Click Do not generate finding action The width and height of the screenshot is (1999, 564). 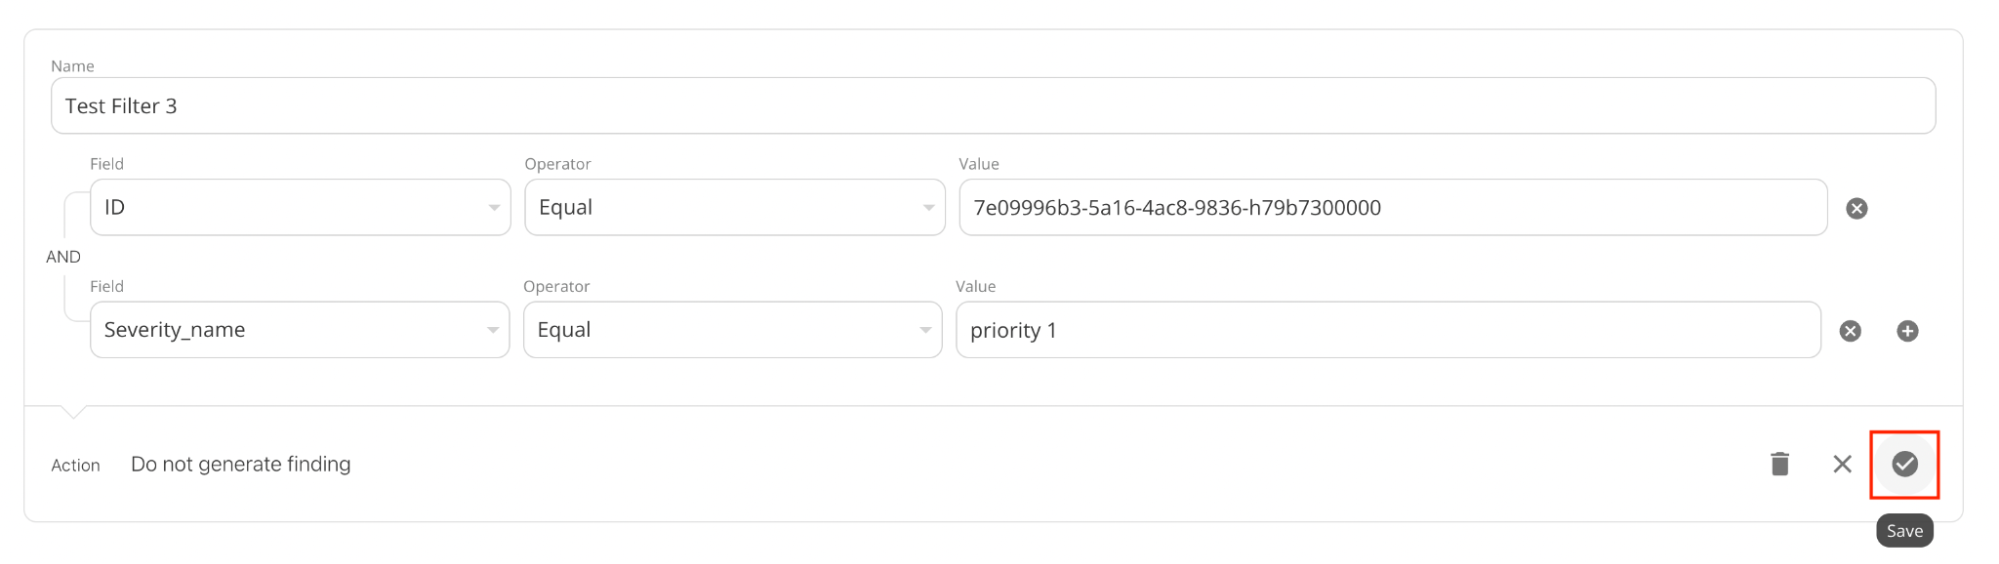[241, 464]
